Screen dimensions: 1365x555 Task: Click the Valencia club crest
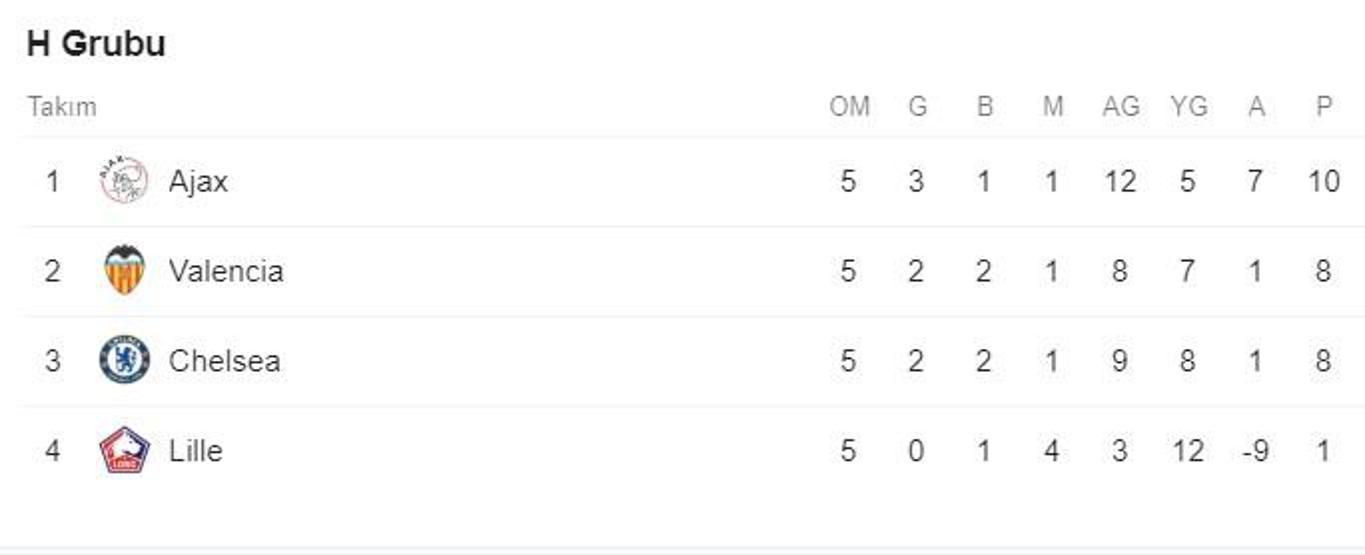pyautogui.click(x=124, y=270)
